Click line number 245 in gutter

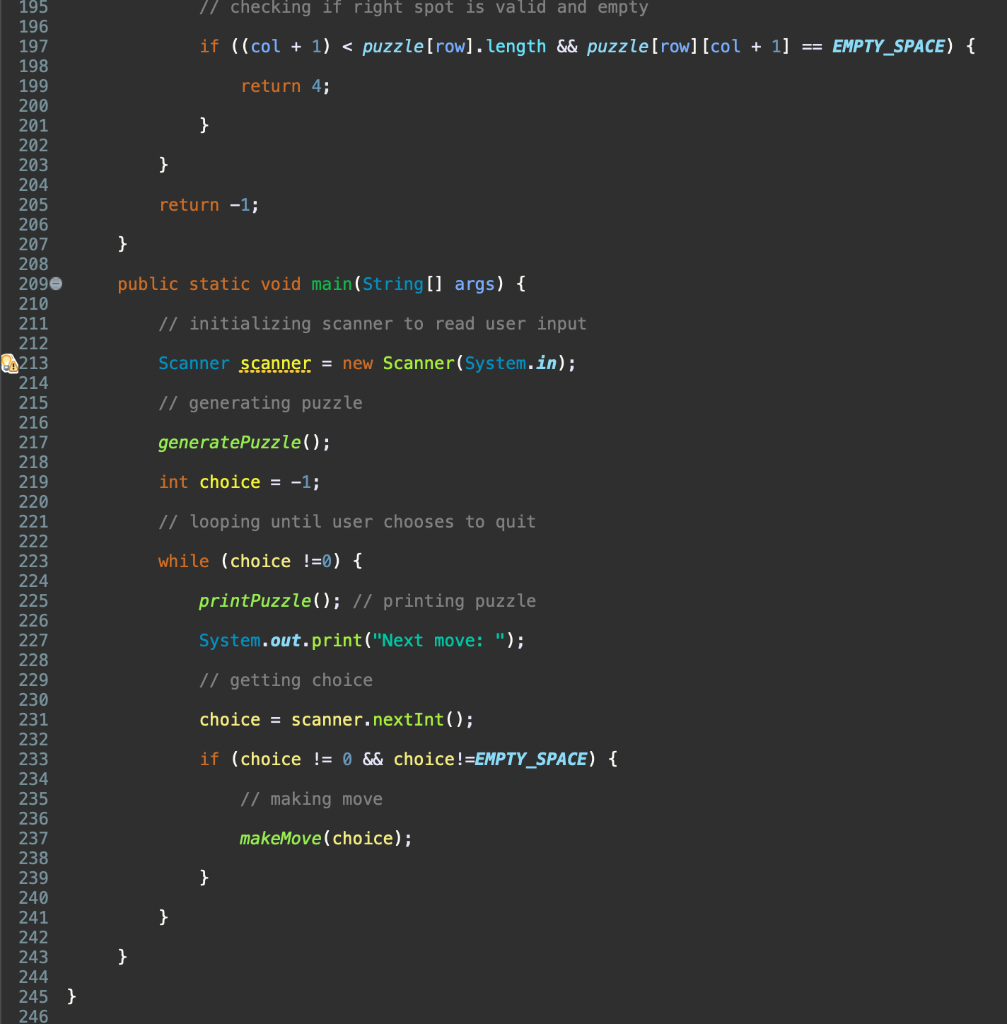click(x=33, y=997)
